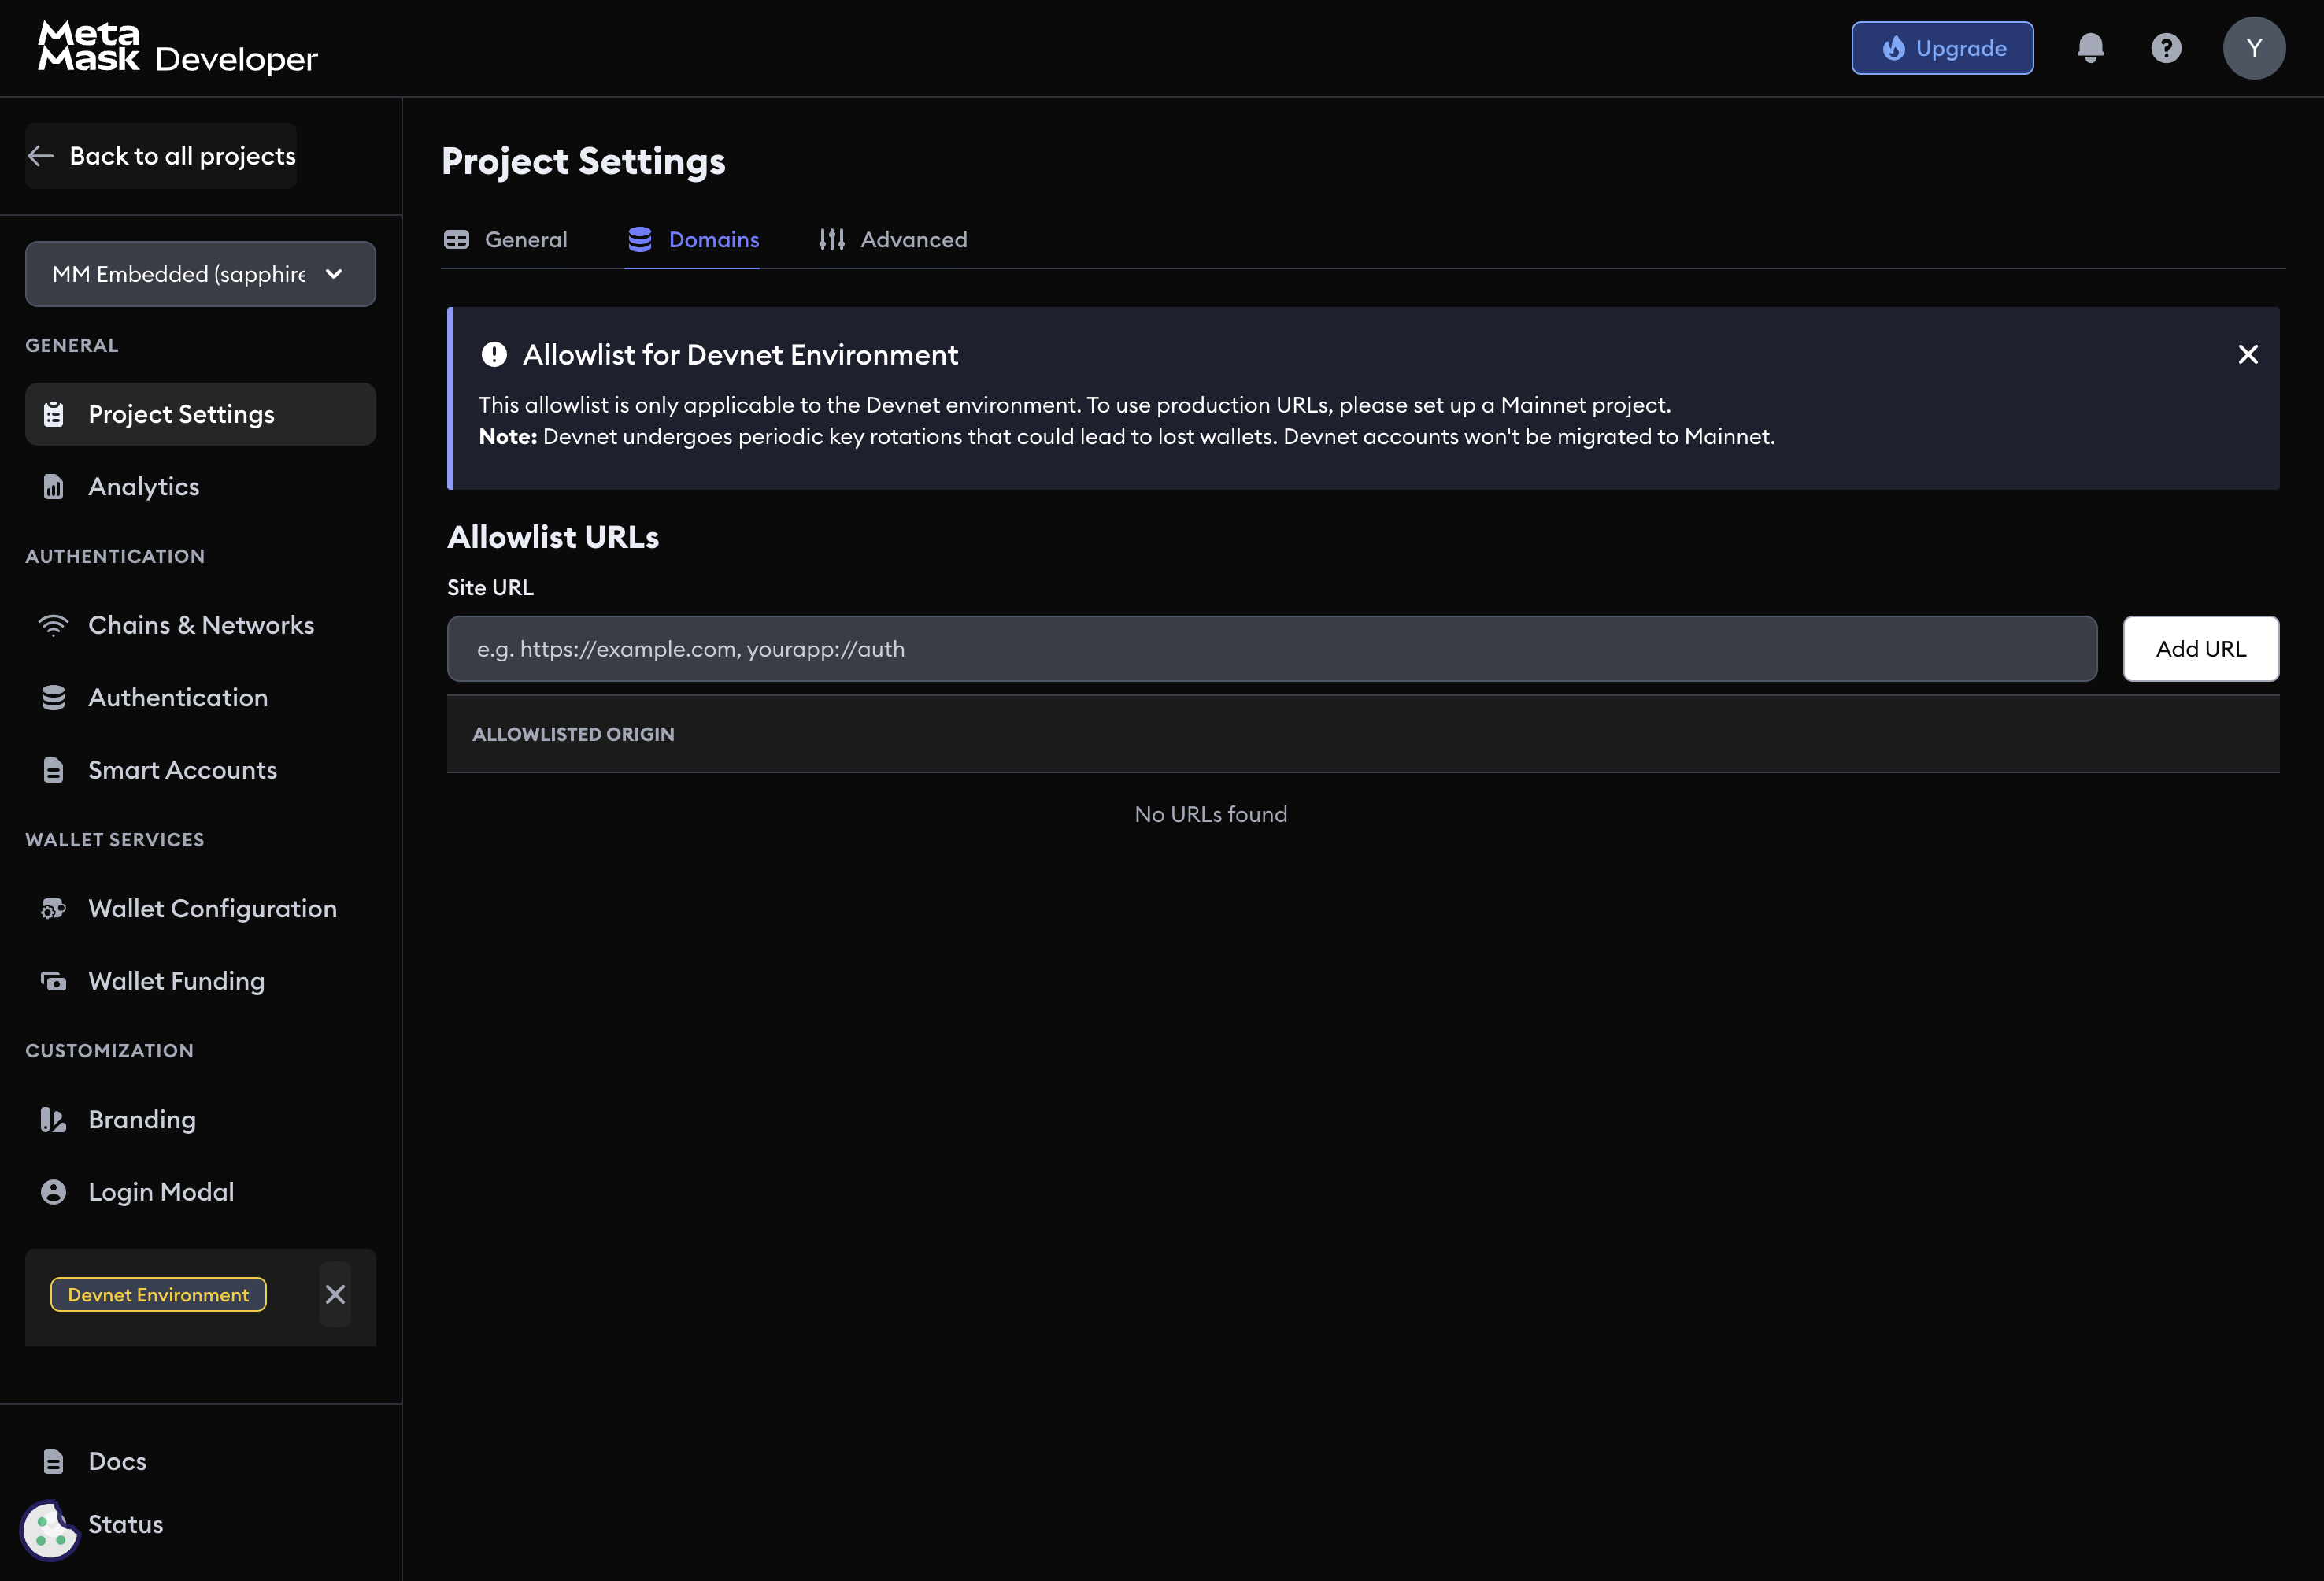Open the notifications bell
The width and height of the screenshot is (2324, 1581).
2090,48
